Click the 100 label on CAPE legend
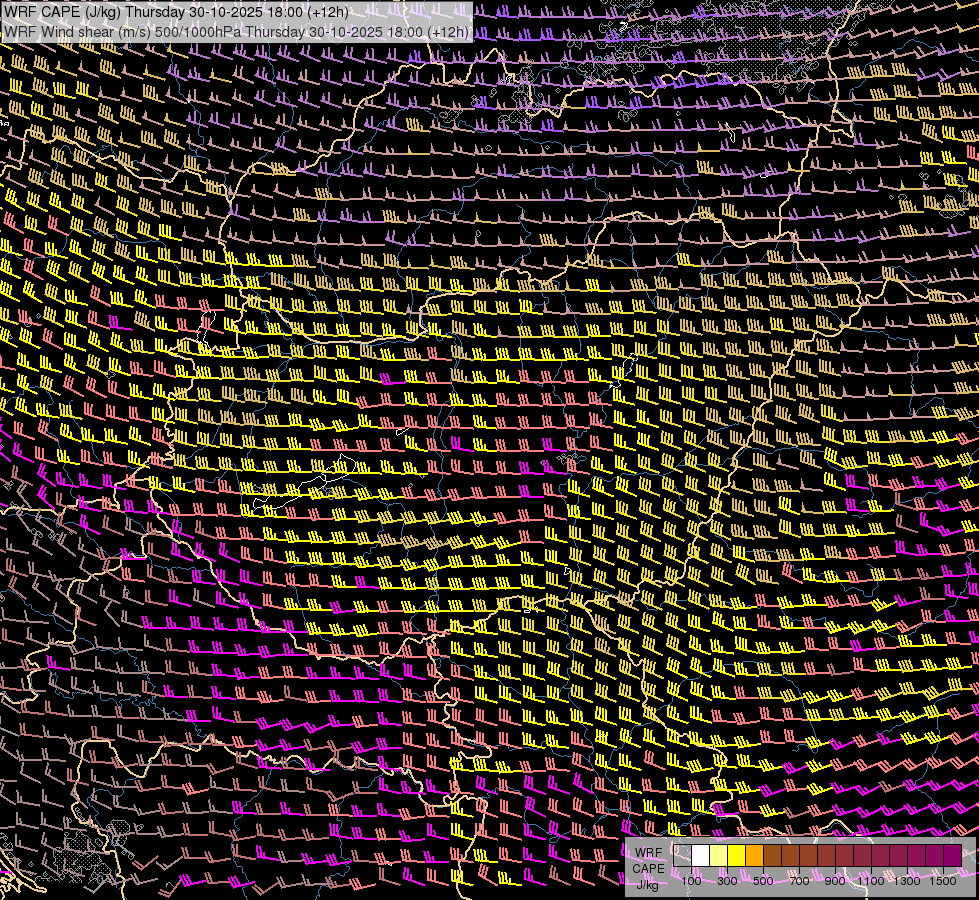The image size is (979, 900). tap(691, 881)
